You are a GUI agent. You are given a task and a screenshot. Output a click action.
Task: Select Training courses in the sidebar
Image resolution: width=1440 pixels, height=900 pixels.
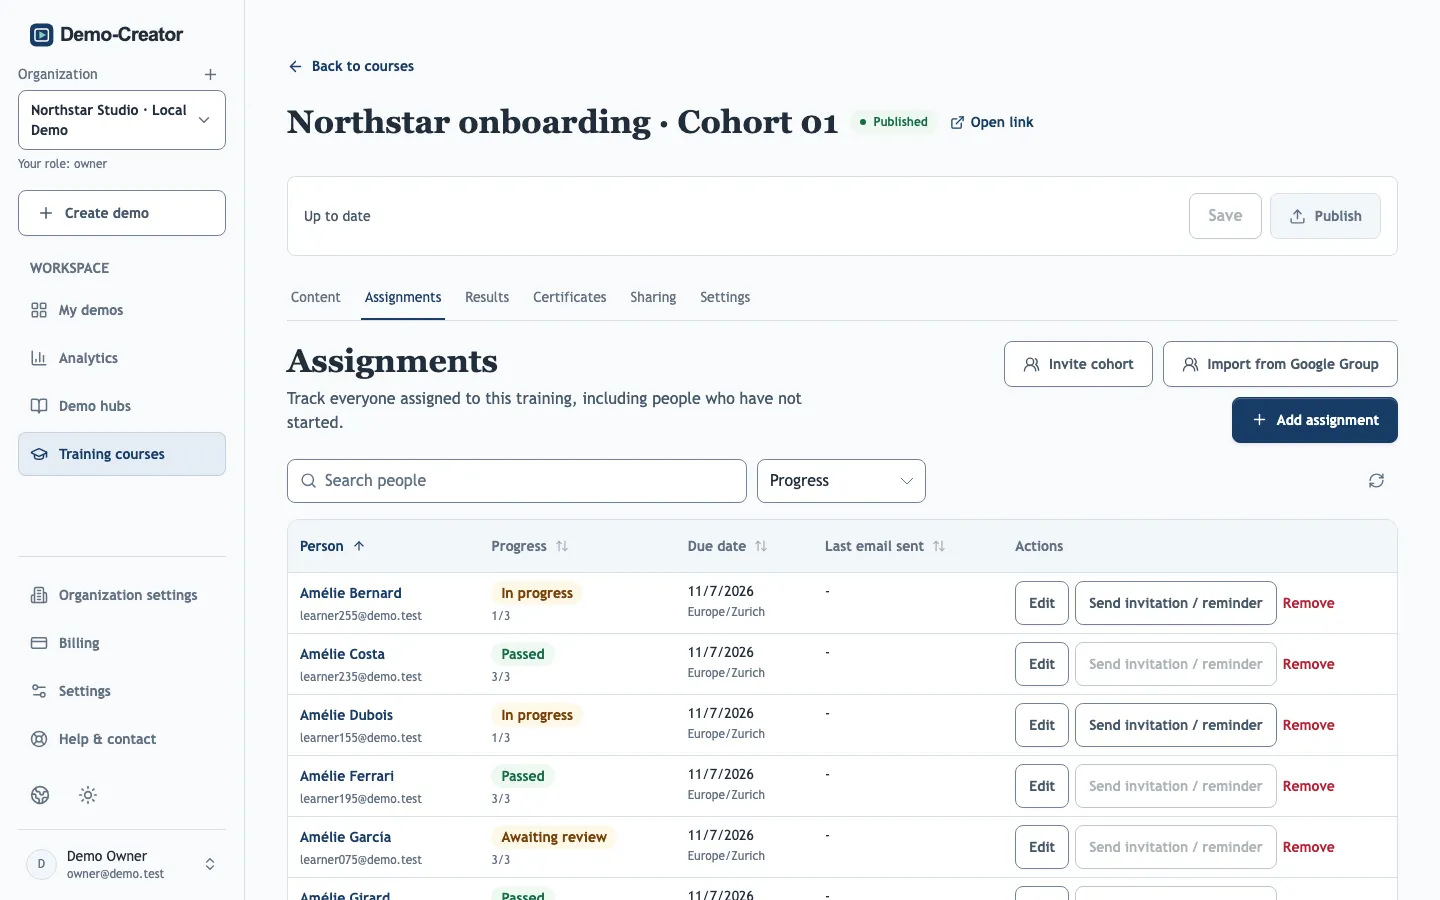tap(122, 454)
